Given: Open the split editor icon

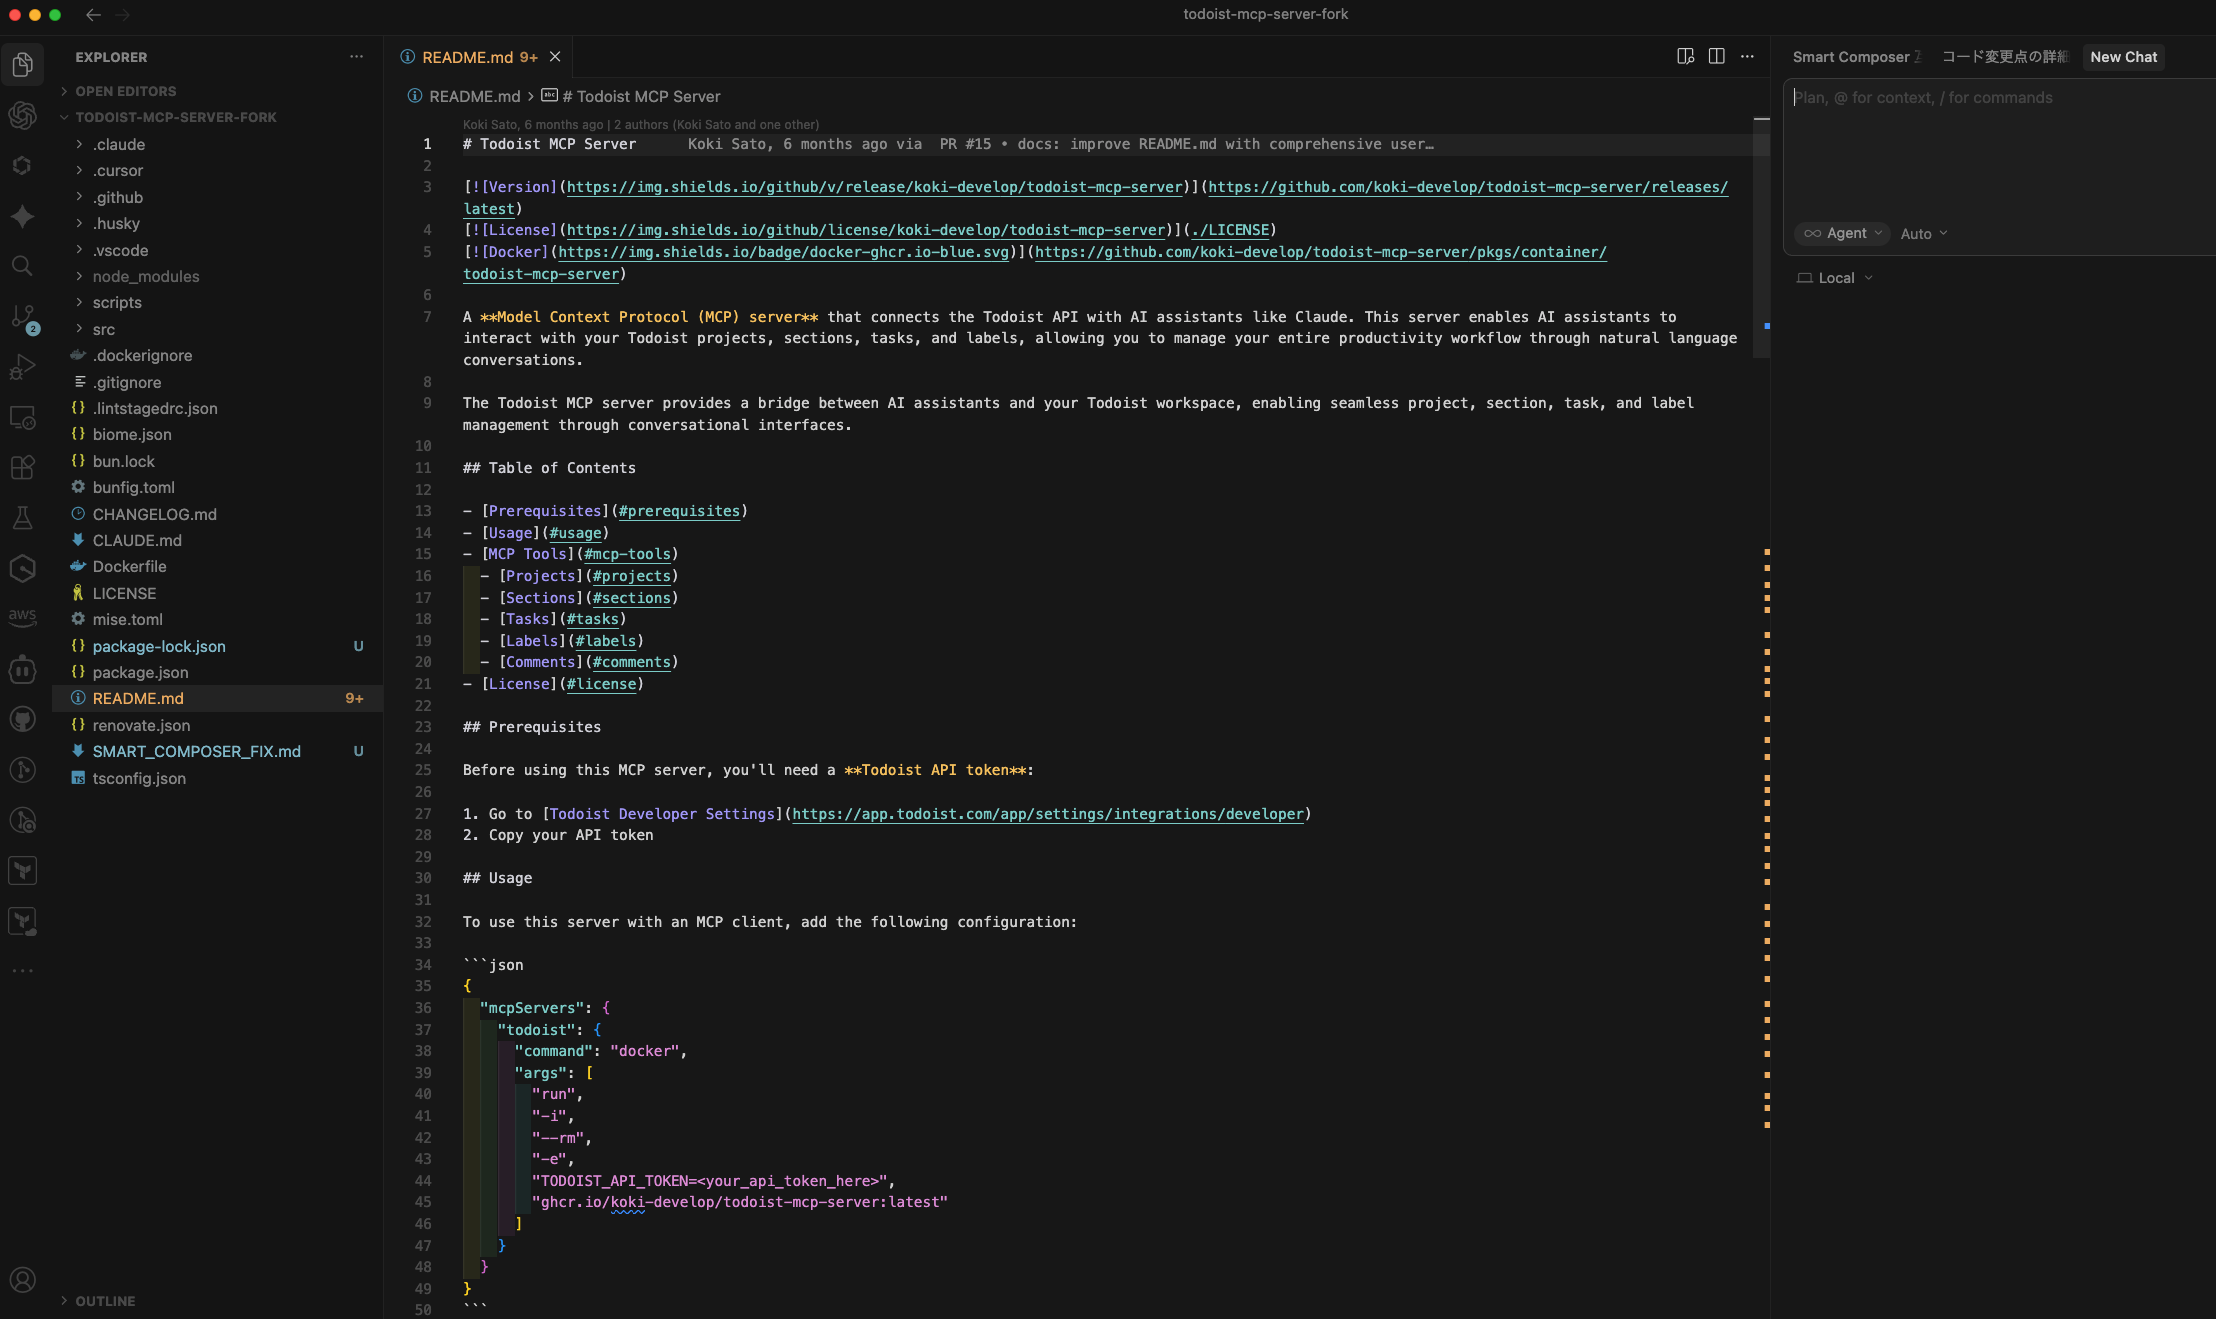Looking at the screenshot, I should 1716,56.
